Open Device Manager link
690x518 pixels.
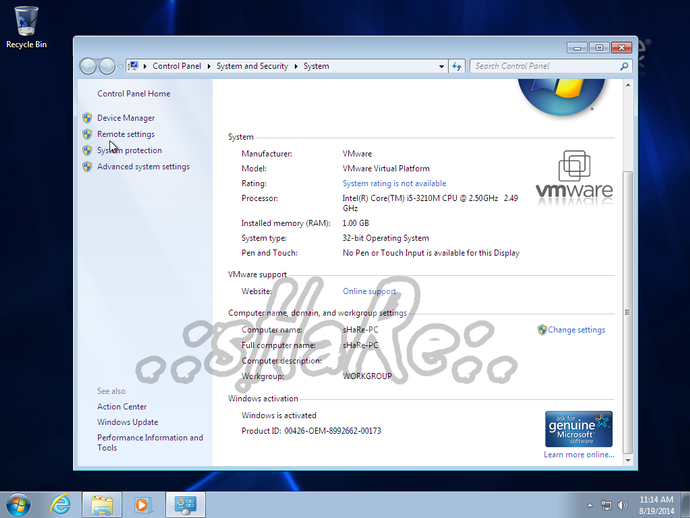coord(126,118)
